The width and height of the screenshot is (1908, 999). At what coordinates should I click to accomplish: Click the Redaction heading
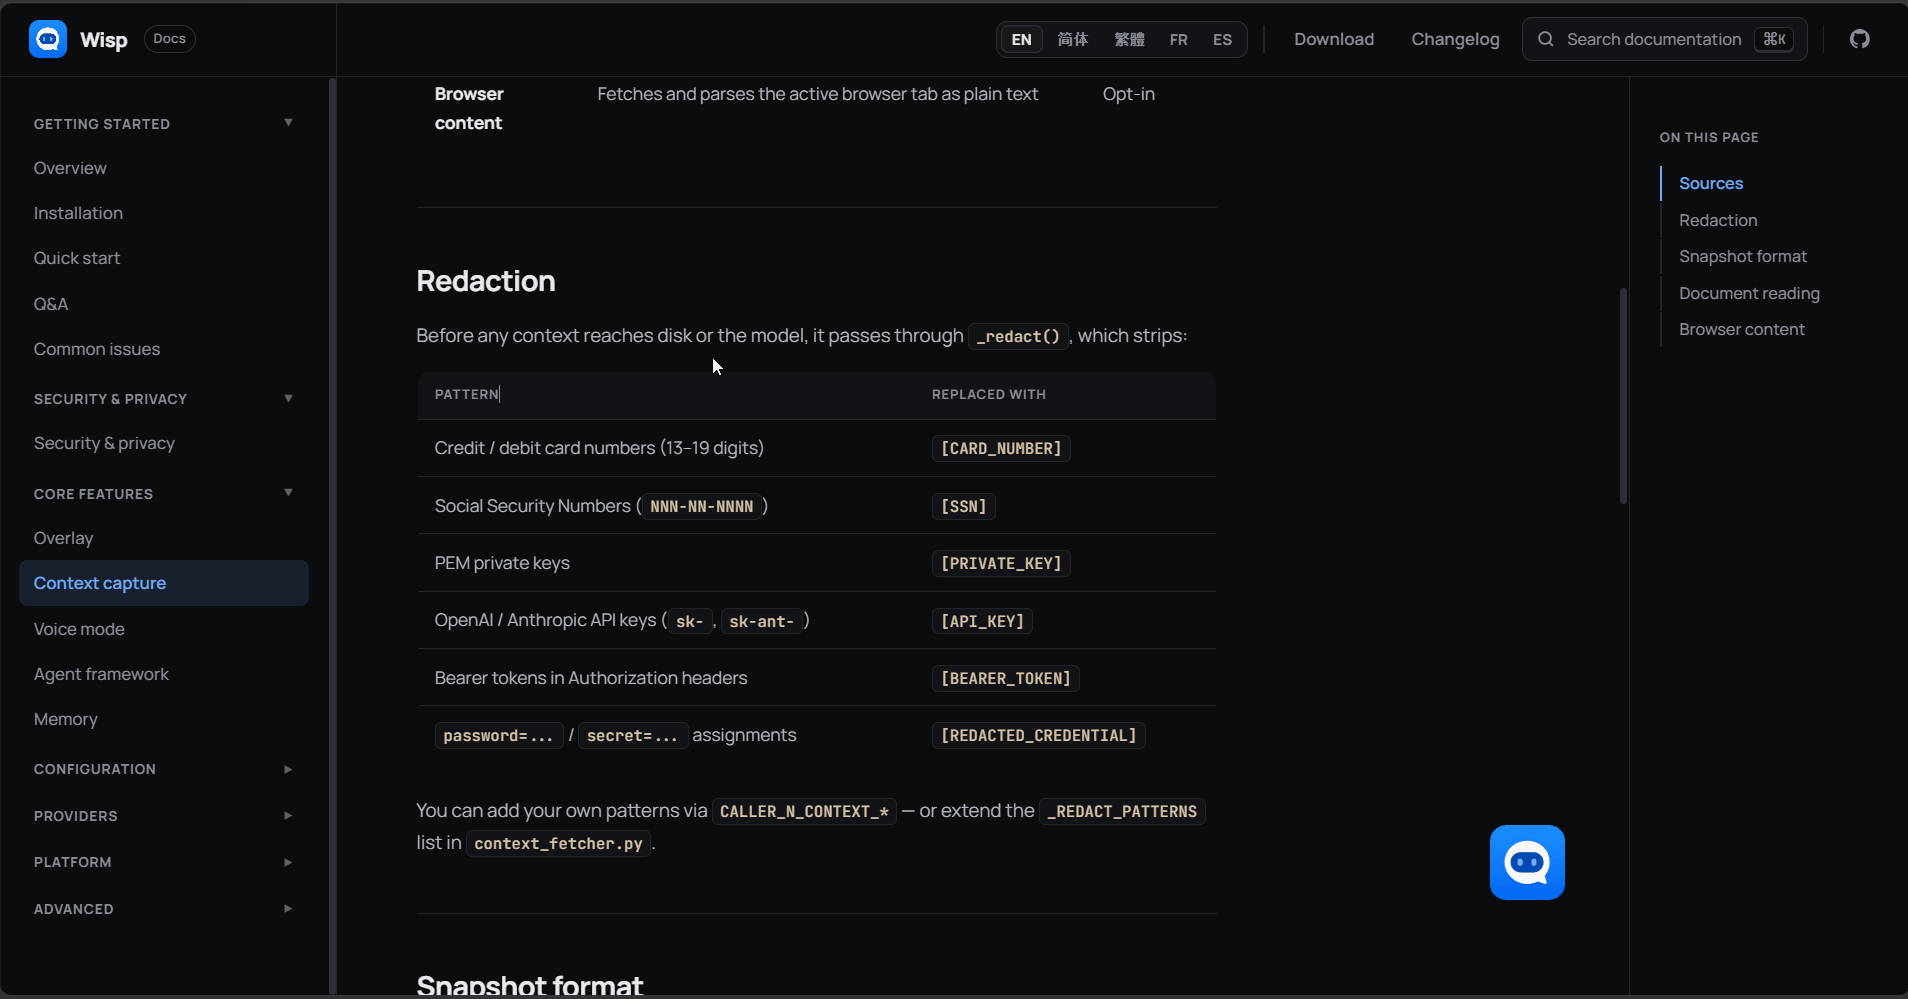tap(486, 281)
